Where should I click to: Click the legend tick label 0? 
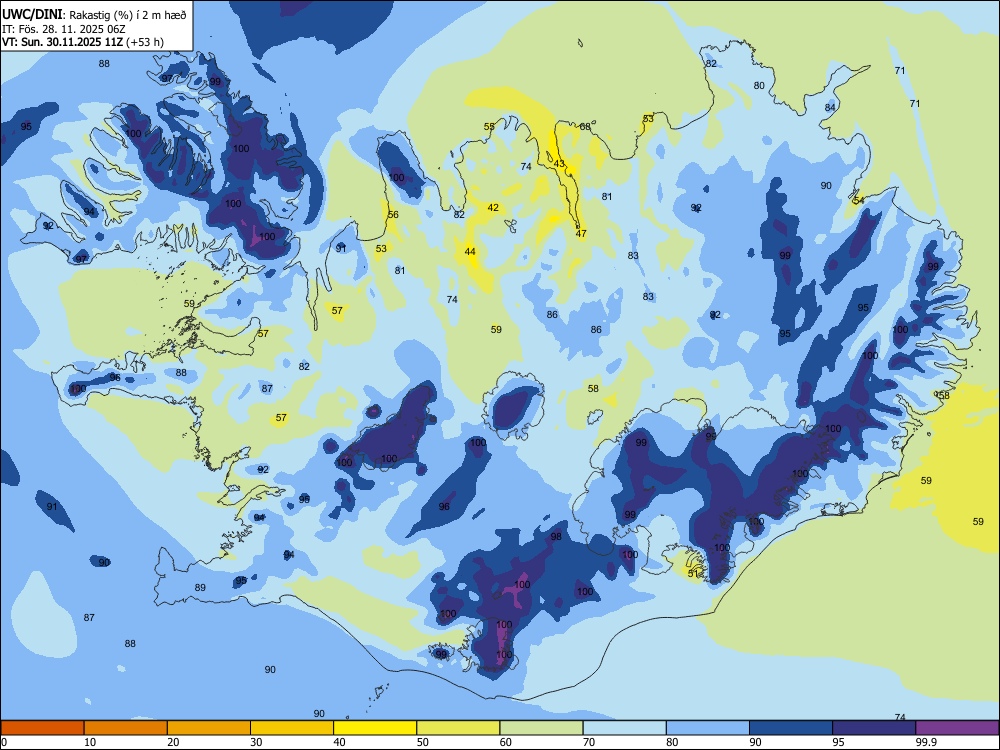pos(4,742)
